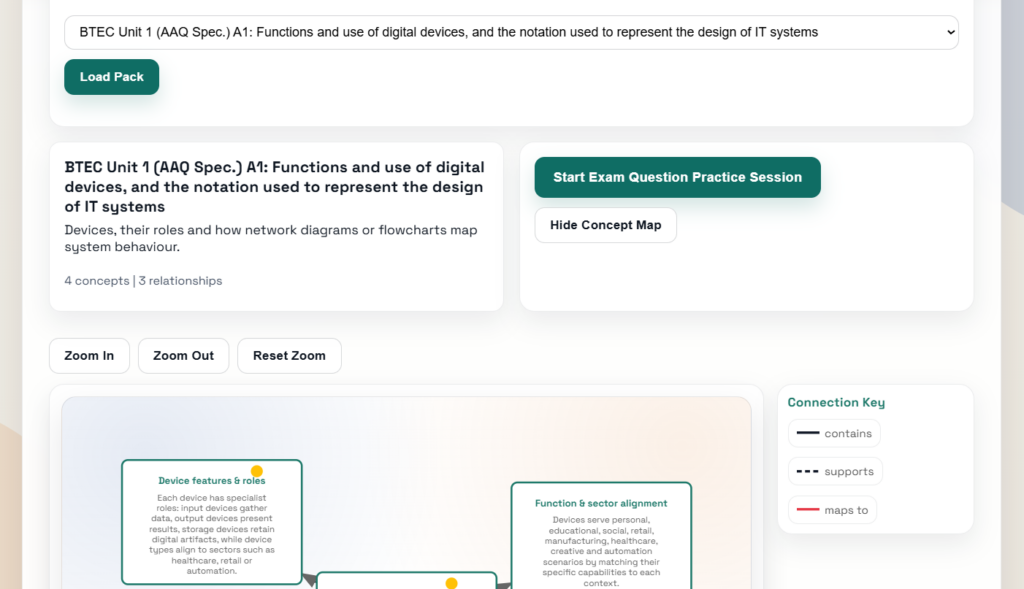Click the pack title heading 'BTEC Unit 1 (AAQ Spec.) A1'
The image size is (1024, 589).
pos(274,187)
